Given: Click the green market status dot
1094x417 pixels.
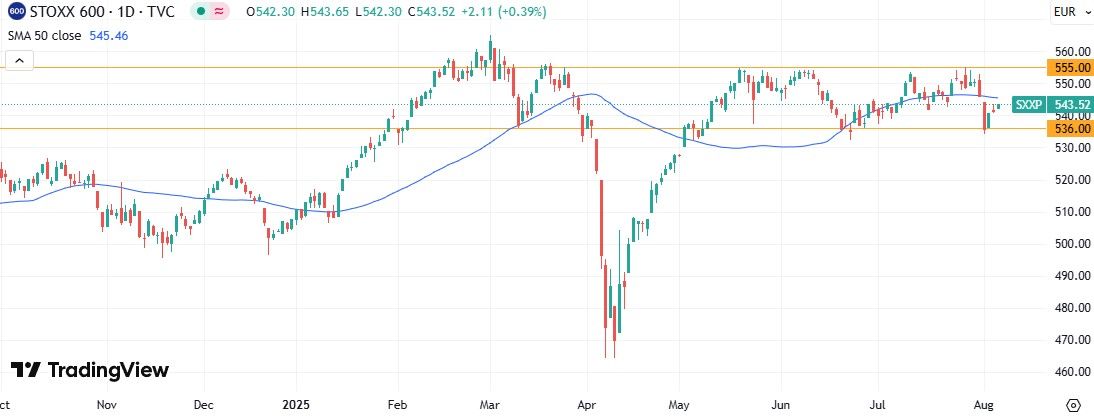Looking at the screenshot, I should [x=201, y=12].
